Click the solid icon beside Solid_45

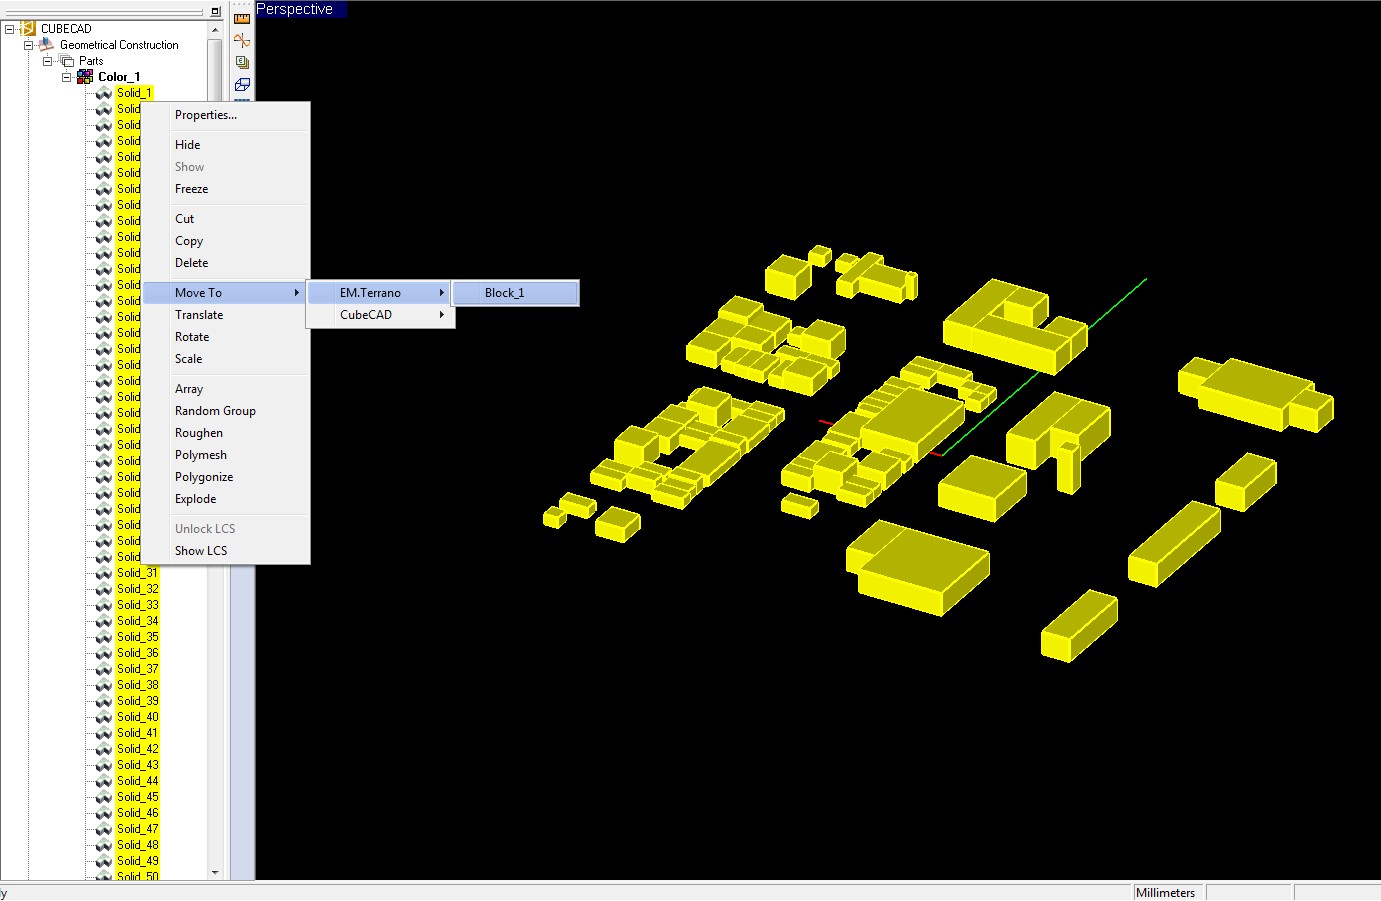pyautogui.click(x=104, y=797)
